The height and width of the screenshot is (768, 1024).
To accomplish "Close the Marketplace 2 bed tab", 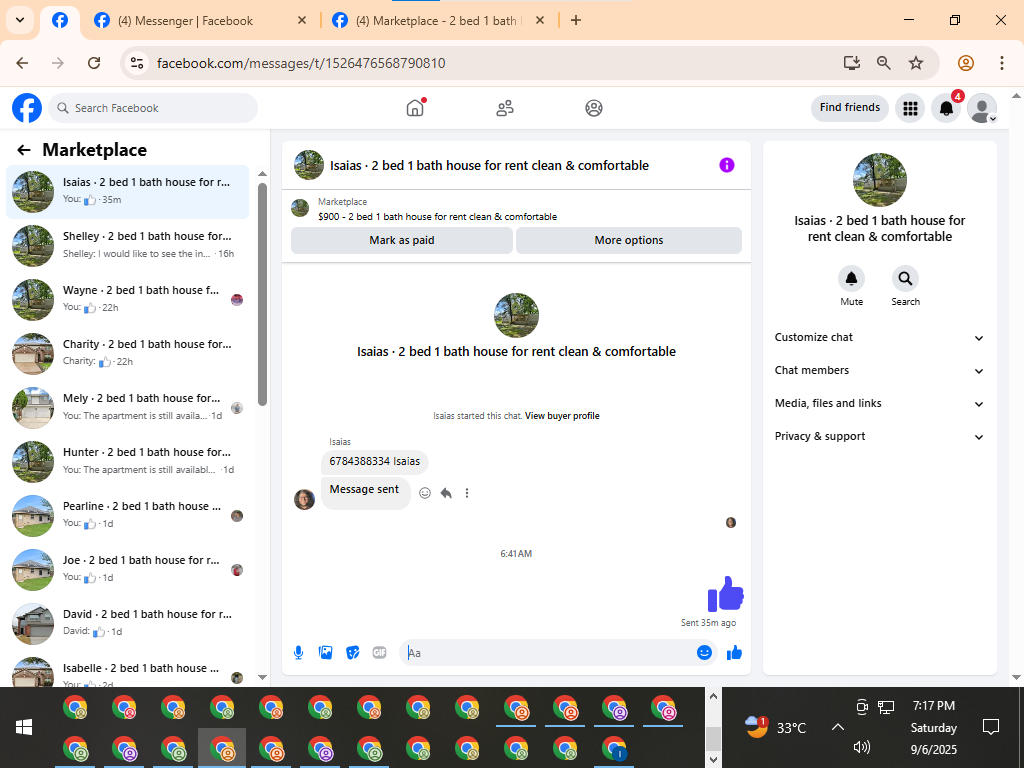I will point(540,20).
